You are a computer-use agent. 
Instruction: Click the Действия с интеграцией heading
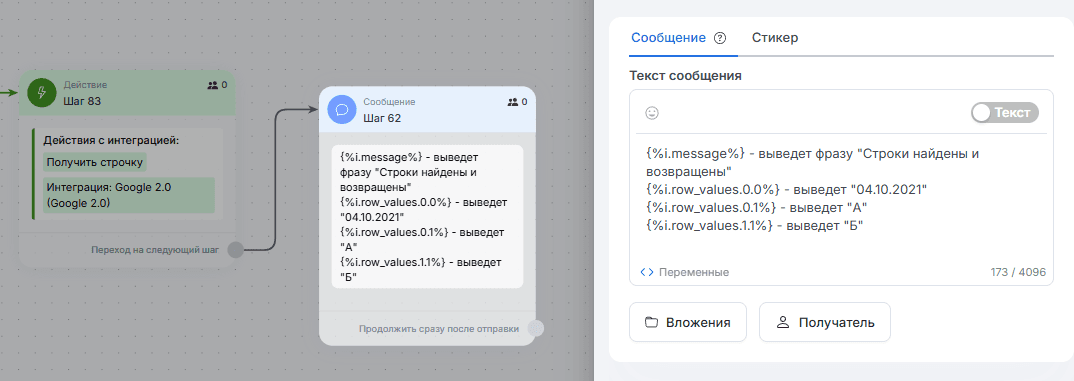click(x=110, y=140)
